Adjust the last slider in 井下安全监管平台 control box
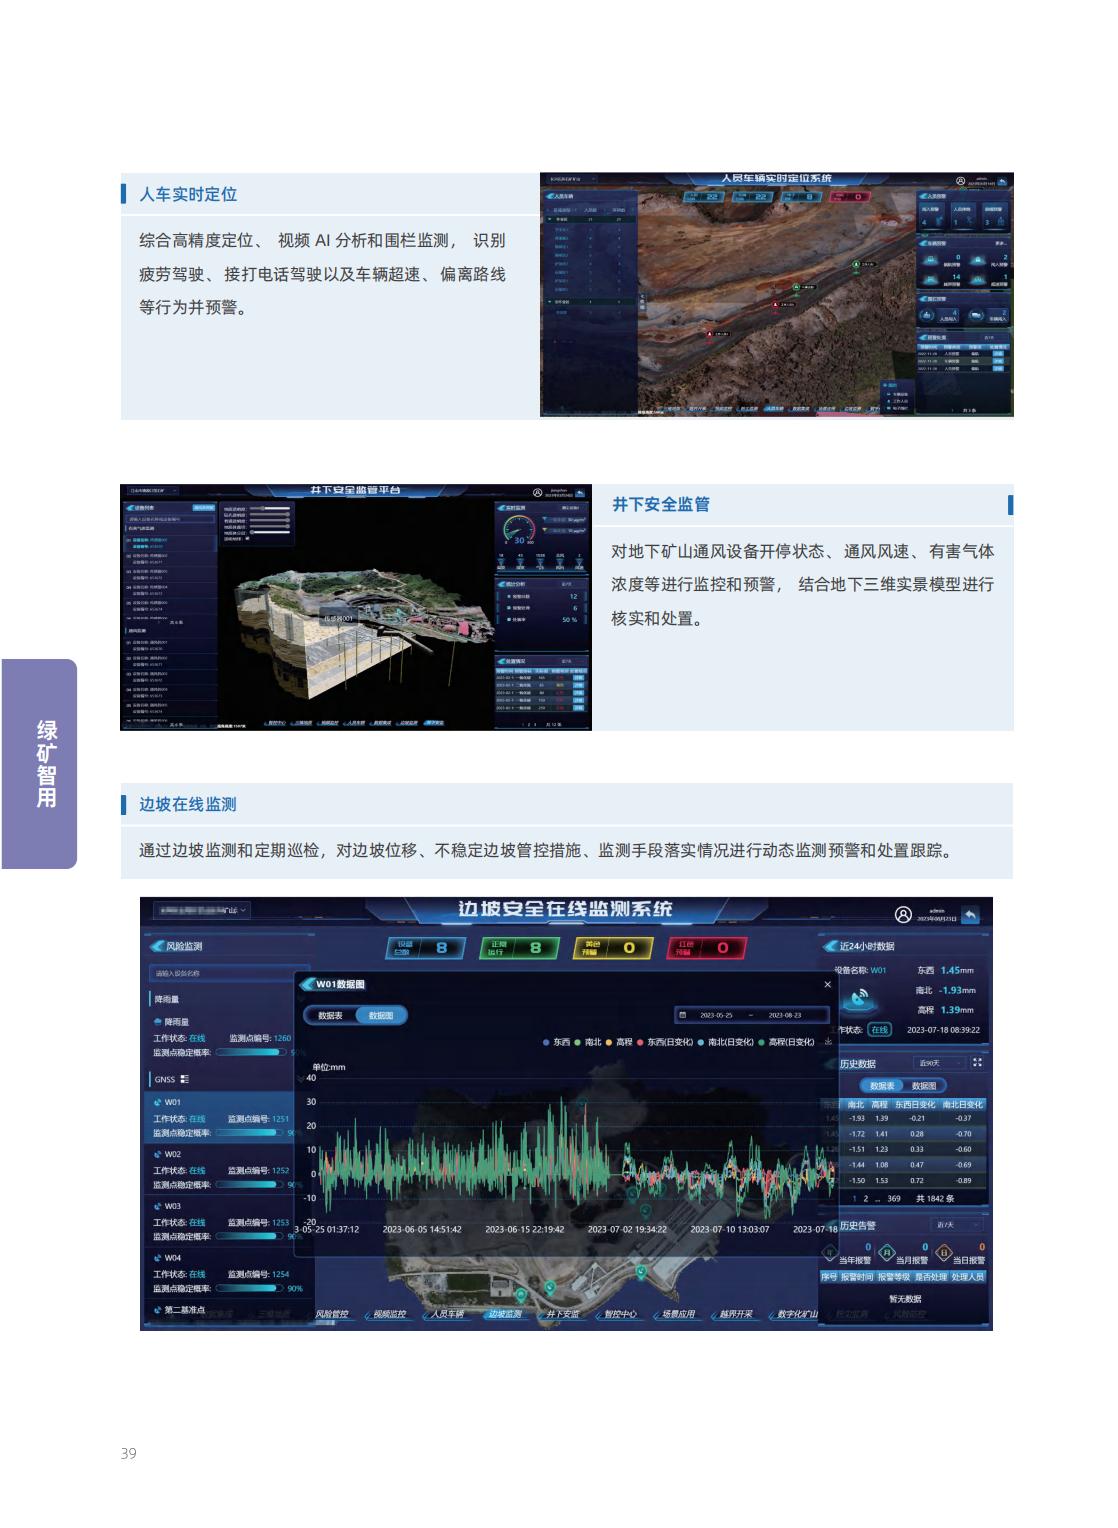This screenshot has height=1528, width=1118. [x=270, y=532]
